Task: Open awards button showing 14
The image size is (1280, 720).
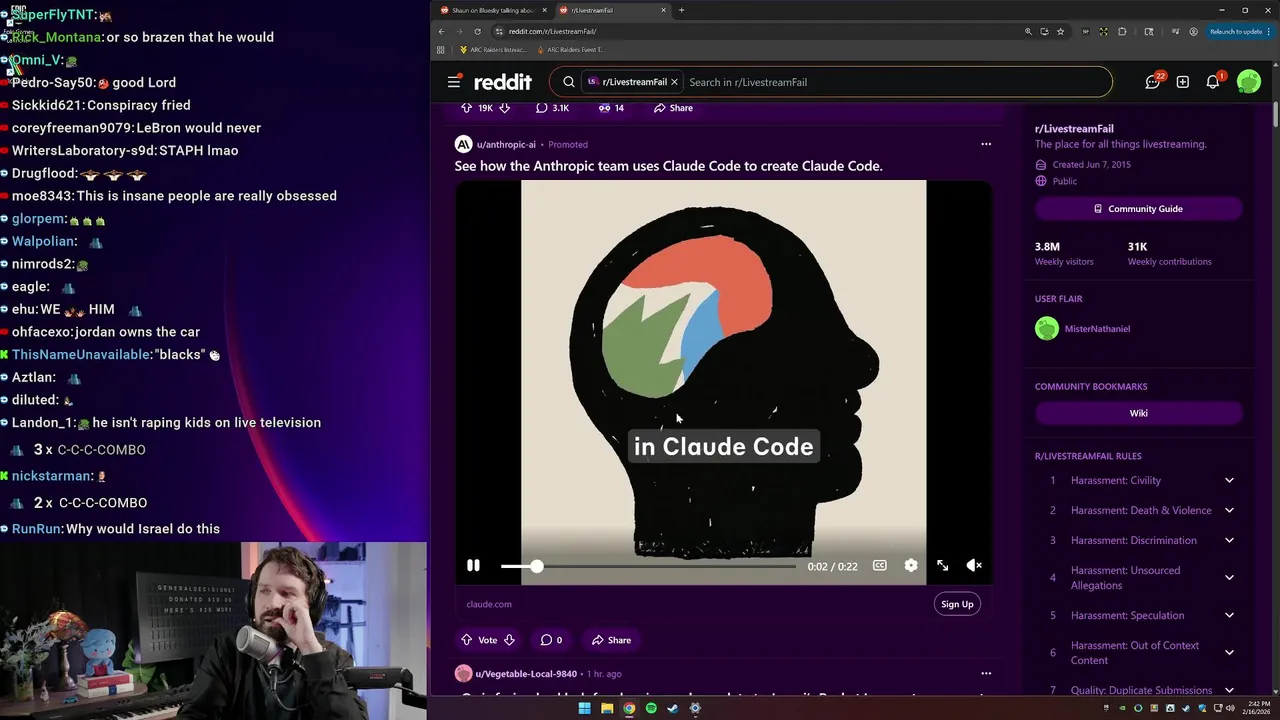Action: (x=611, y=108)
